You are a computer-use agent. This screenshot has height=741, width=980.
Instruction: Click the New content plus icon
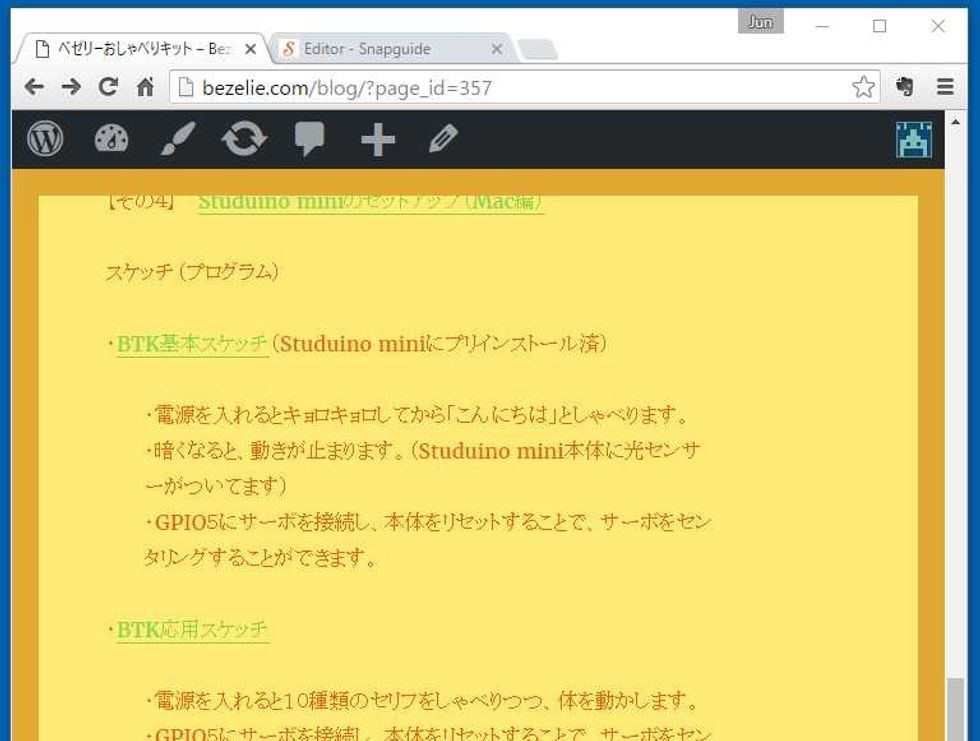point(377,140)
